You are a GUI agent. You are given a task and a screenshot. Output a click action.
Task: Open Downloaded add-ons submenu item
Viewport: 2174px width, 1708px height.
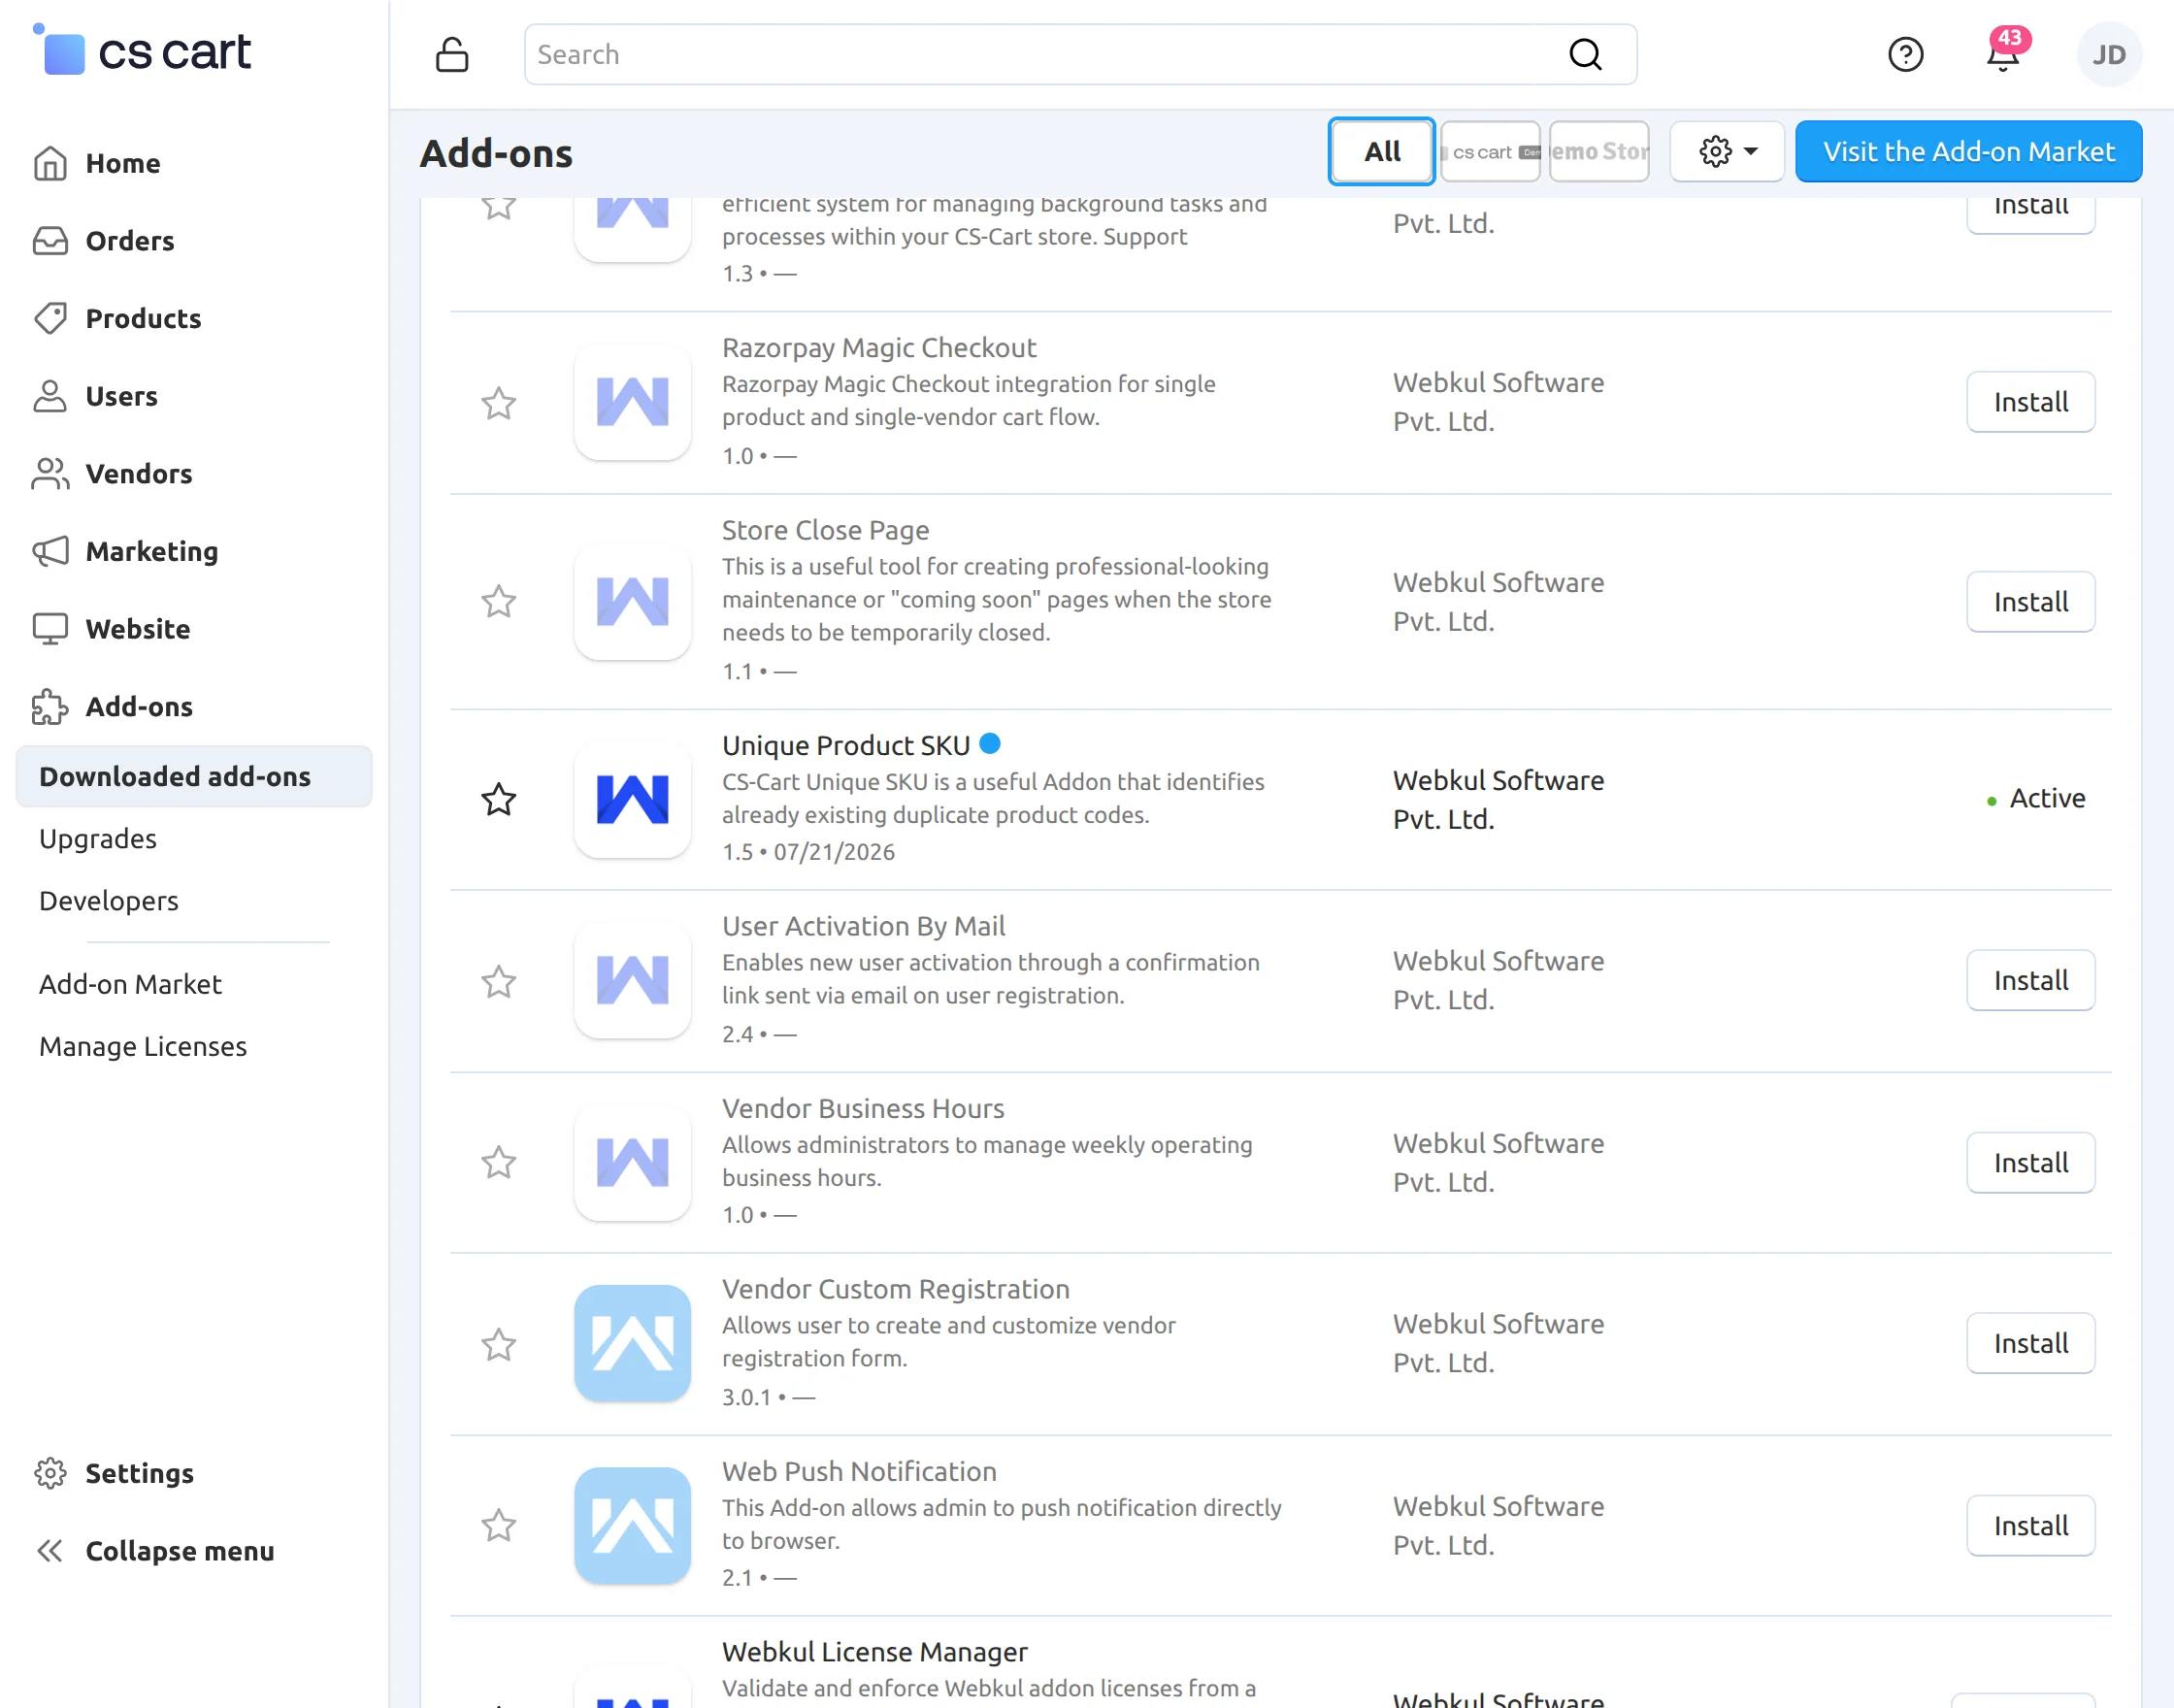[x=194, y=776]
